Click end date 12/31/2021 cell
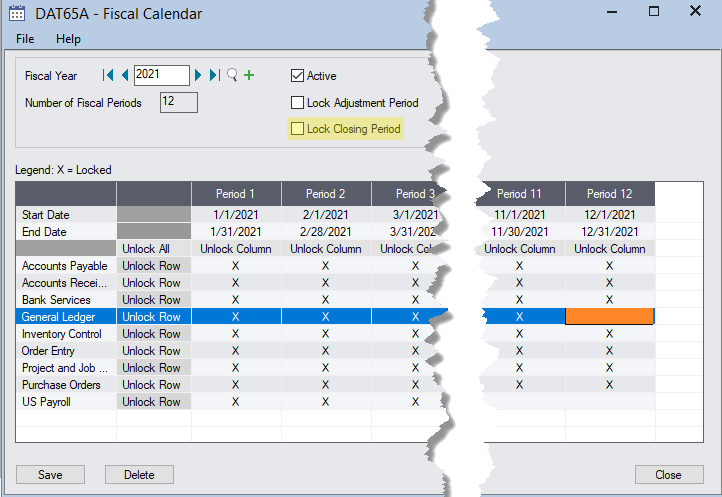The image size is (722, 497). click(610, 232)
